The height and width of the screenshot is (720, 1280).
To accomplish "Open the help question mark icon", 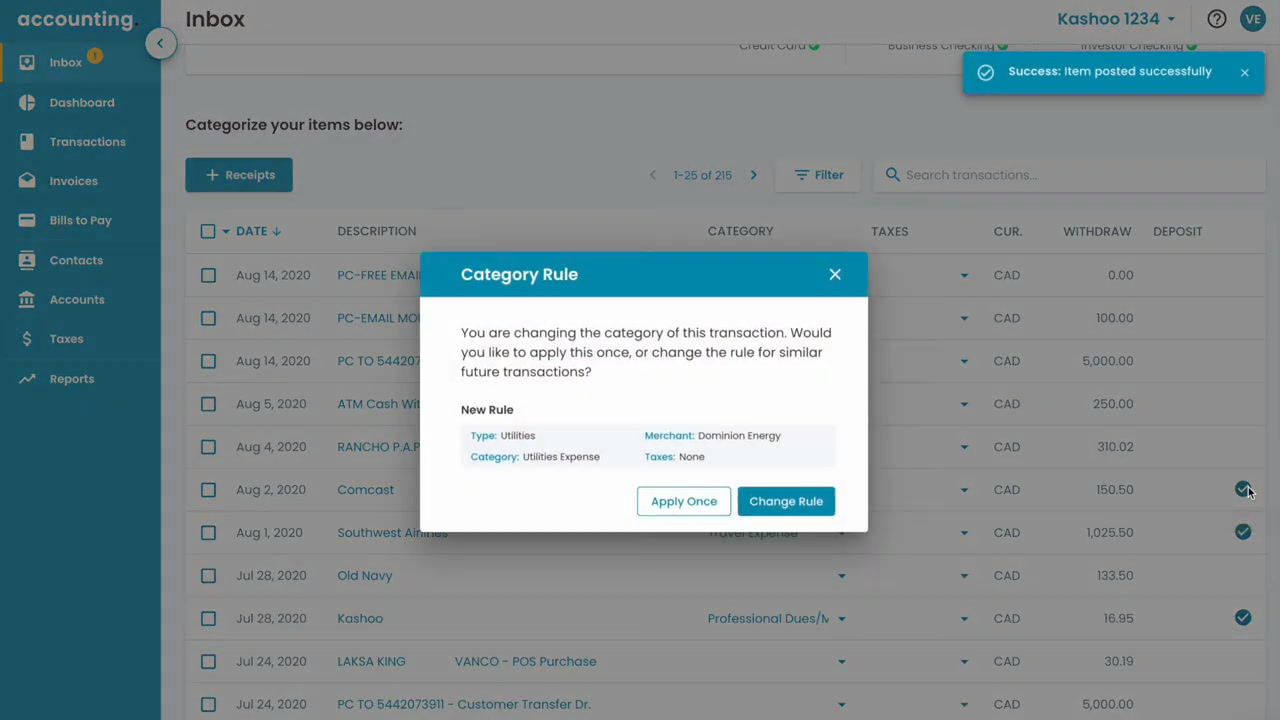I will (x=1217, y=19).
